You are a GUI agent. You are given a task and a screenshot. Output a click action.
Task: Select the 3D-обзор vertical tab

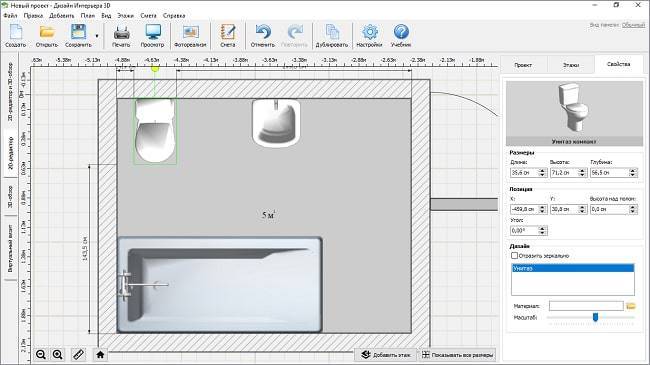[x=10, y=197]
